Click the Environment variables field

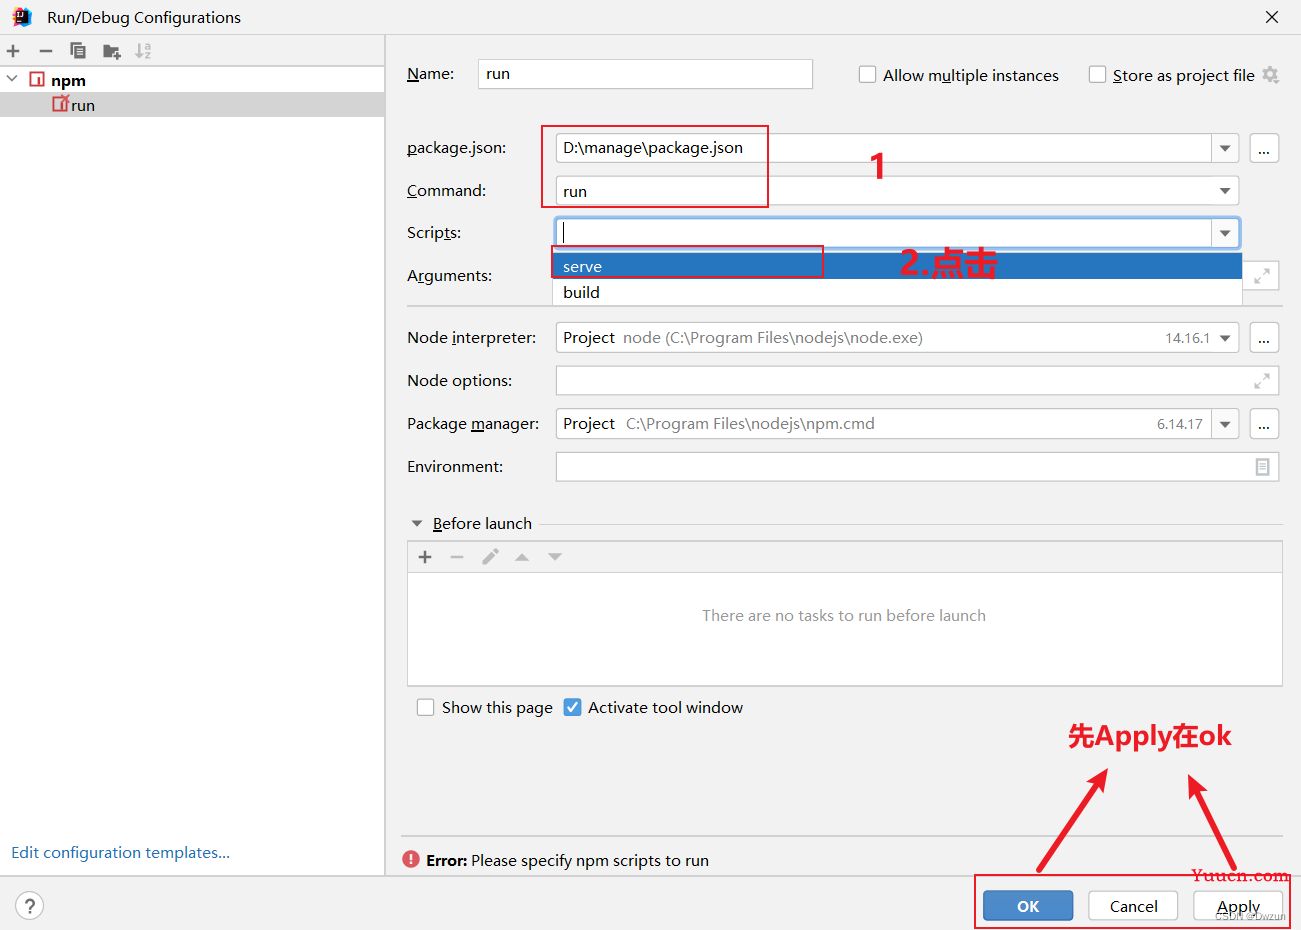point(903,467)
